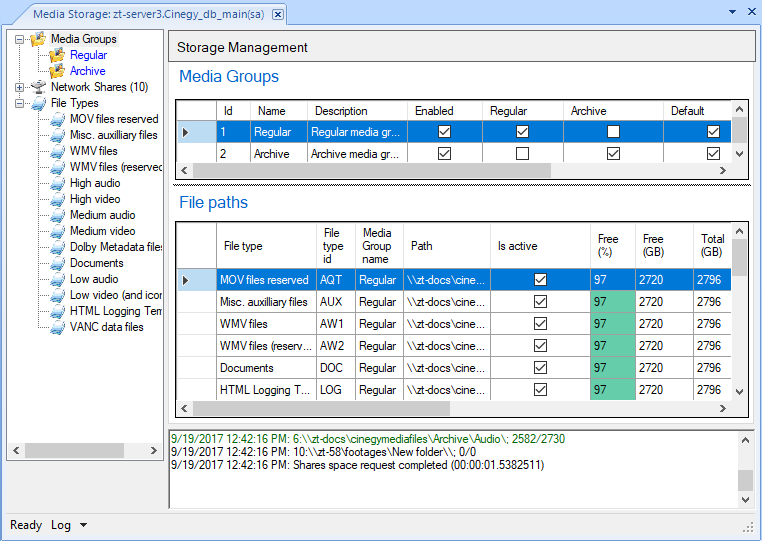Click the Dolby Metadata files tree icon
The height and width of the screenshot is (541, 762).
pyautogui.click(x=57, y=247)
